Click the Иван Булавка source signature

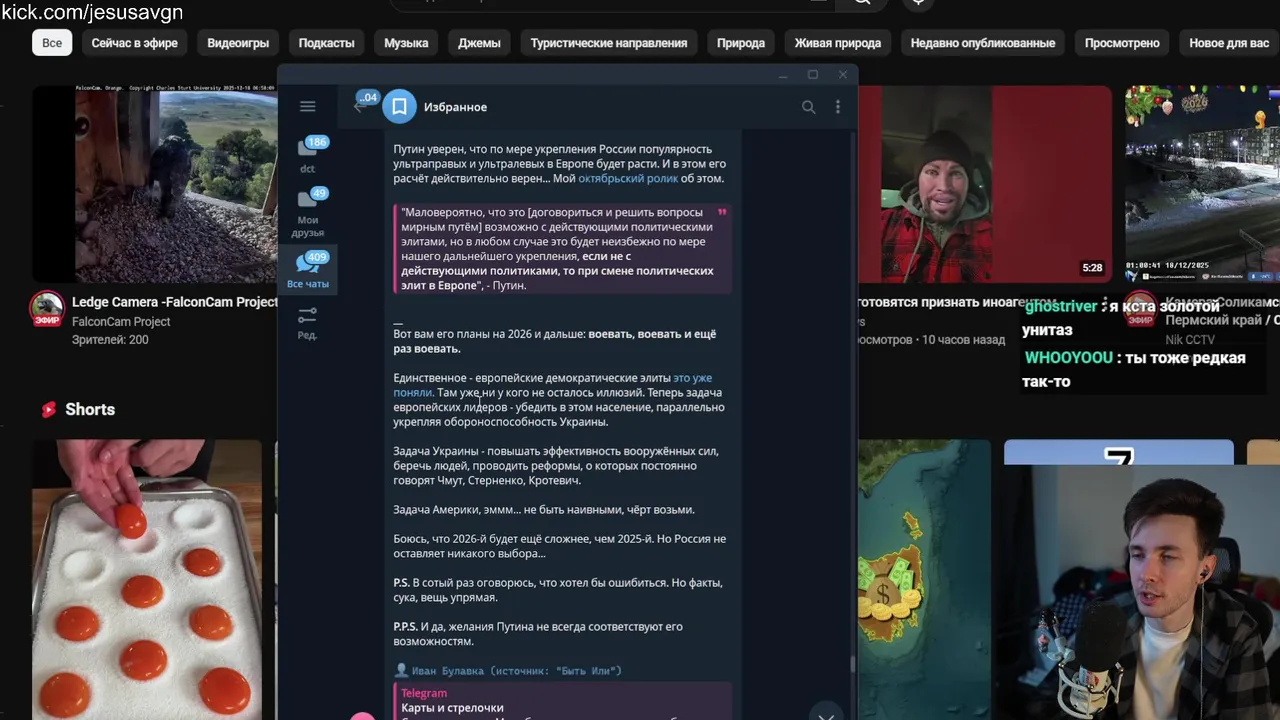[x=508, y=671]
